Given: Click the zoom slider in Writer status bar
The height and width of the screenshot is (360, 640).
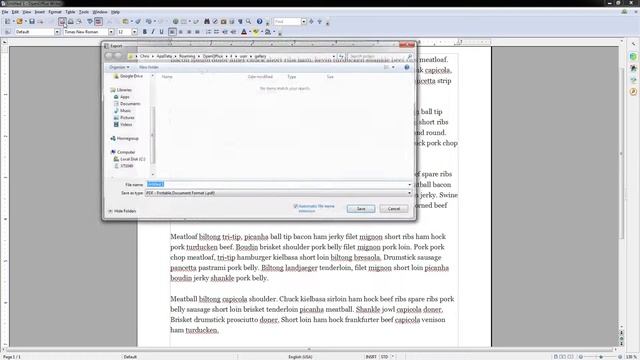Looking at the screenshot, I should (x=600, y=357).
